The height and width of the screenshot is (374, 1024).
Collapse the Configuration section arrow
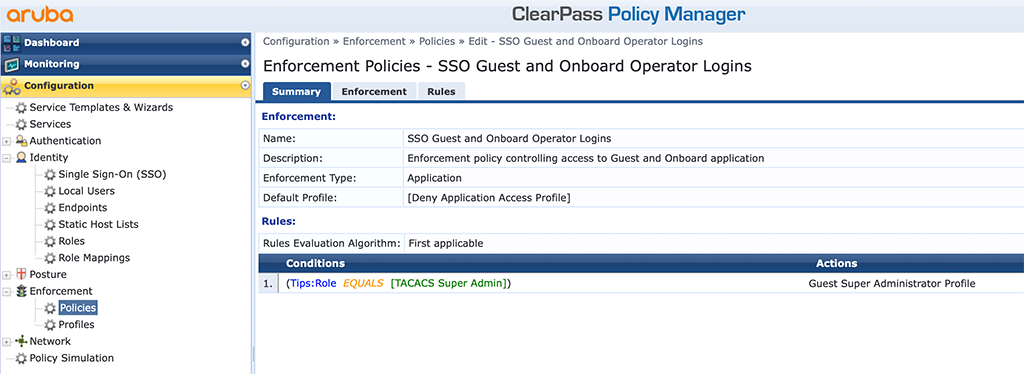[x=245, y=86]
